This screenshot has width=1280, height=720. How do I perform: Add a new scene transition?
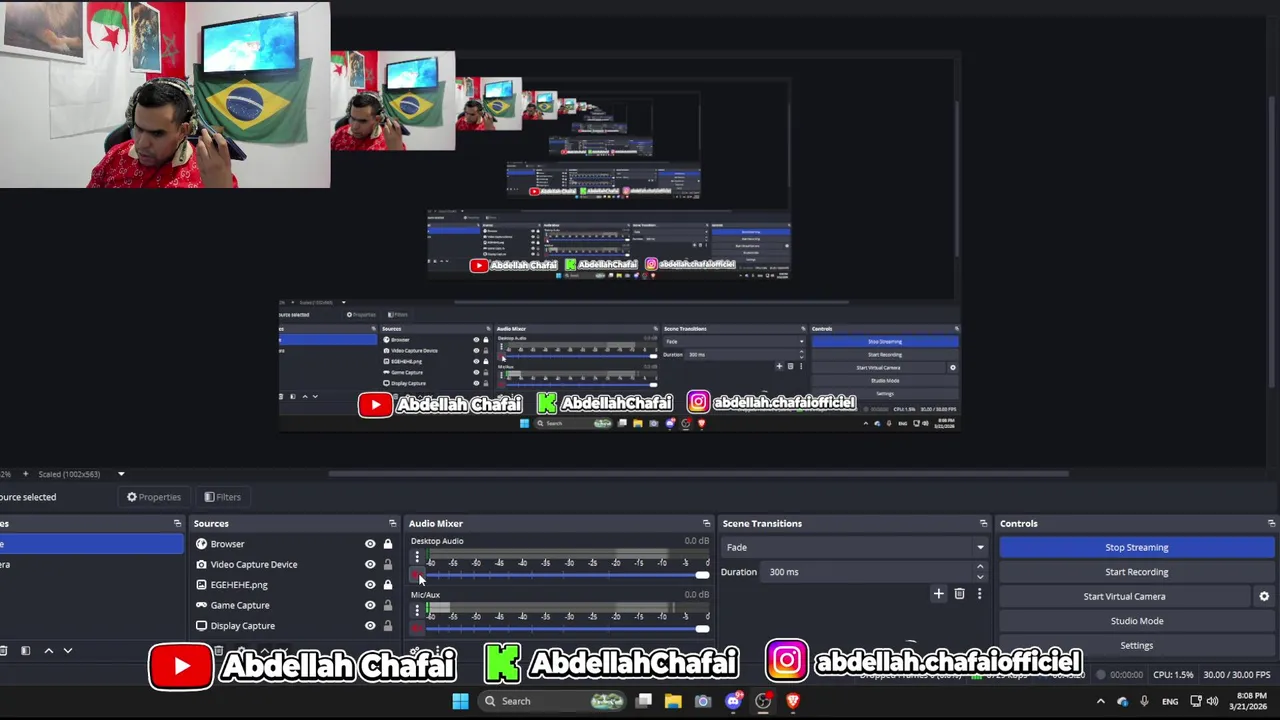(x=938, y=594)
